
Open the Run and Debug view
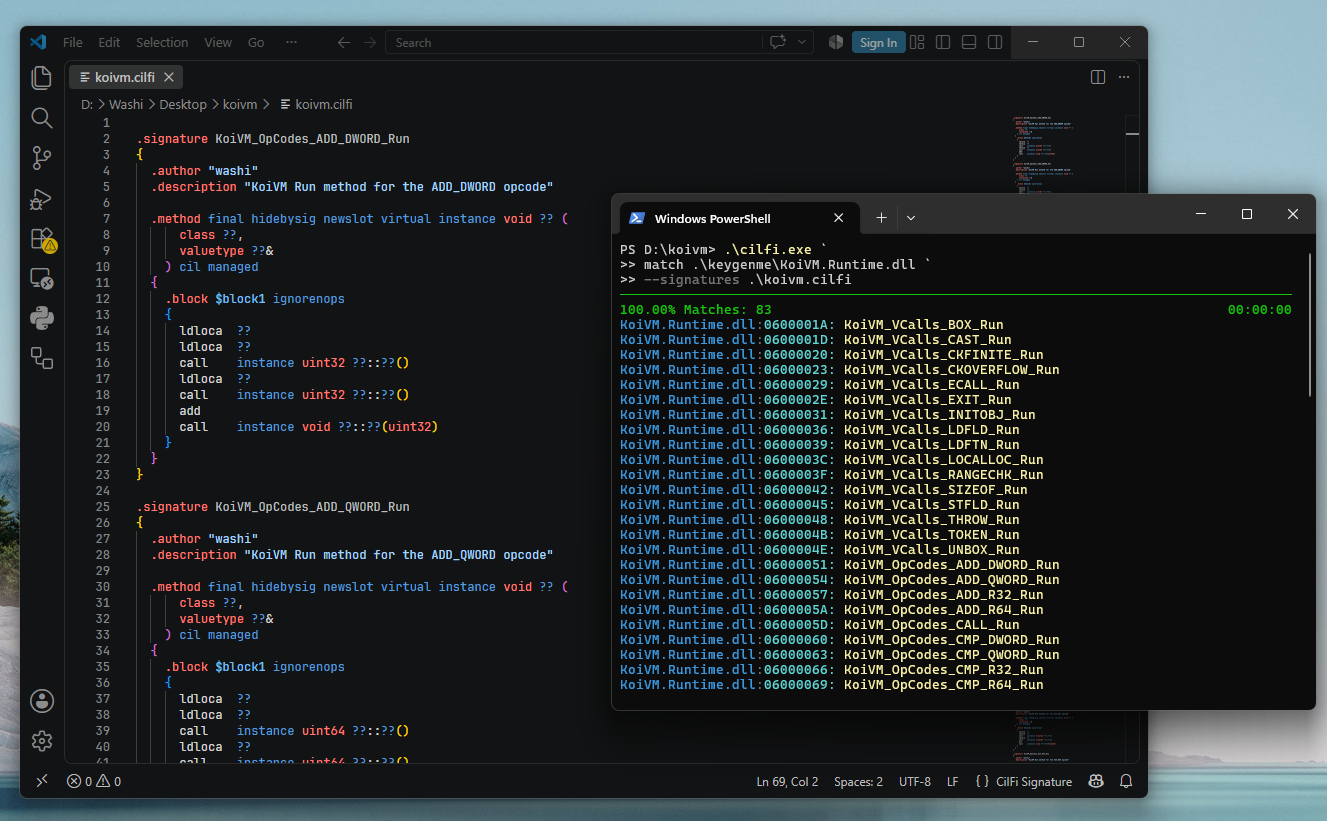coord(42,198)
